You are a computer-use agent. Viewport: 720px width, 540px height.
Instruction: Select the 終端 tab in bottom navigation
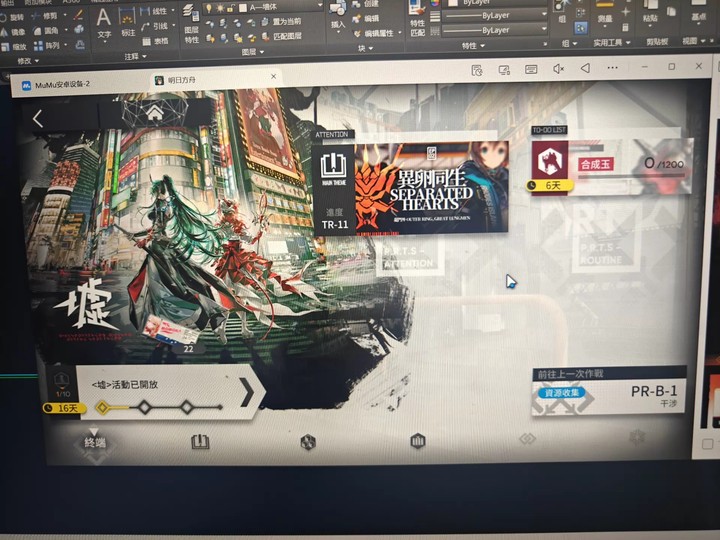coord(94,441)
